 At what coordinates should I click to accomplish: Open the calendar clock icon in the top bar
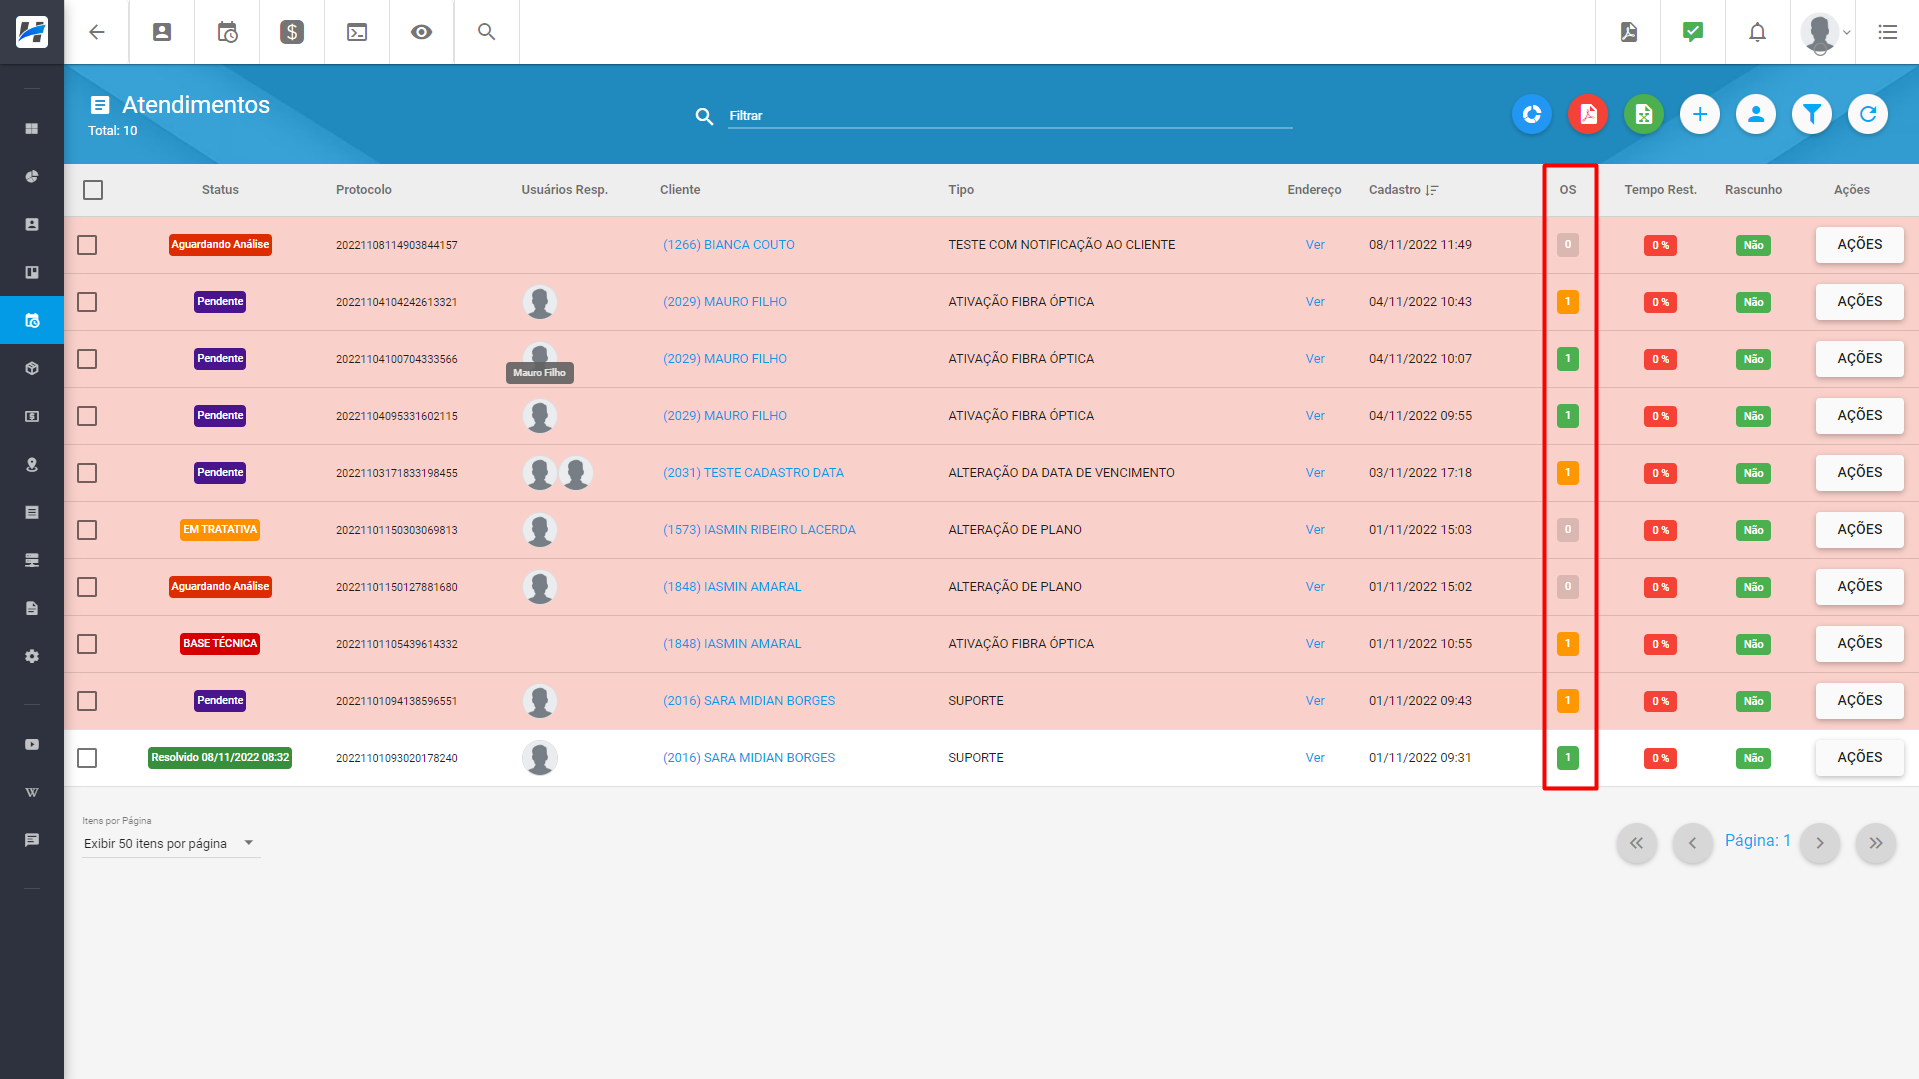[227, 32]
